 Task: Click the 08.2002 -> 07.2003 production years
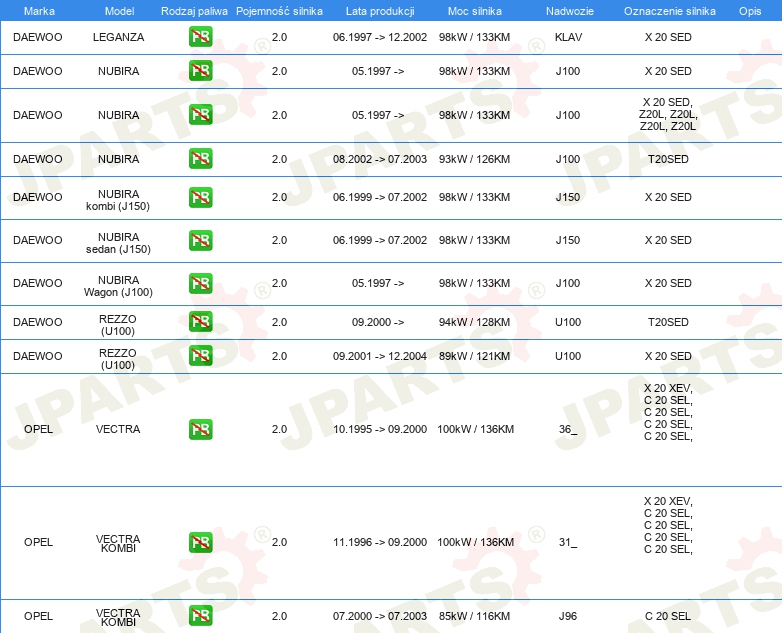[x=380, y=159]
